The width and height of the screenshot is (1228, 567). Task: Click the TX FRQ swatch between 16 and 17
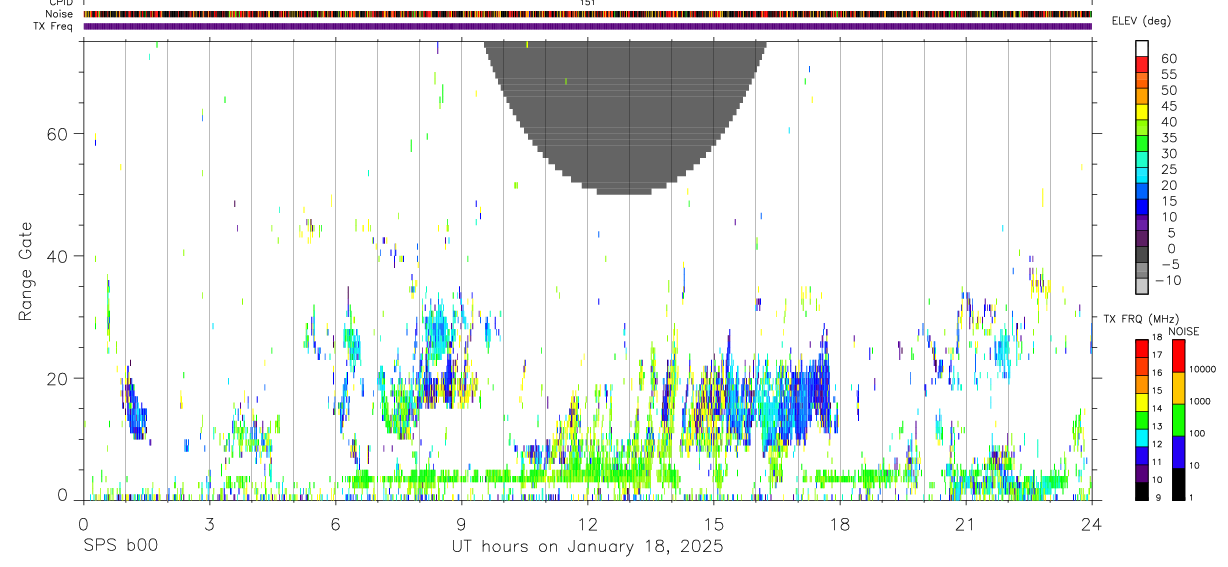click(1142, 364)
